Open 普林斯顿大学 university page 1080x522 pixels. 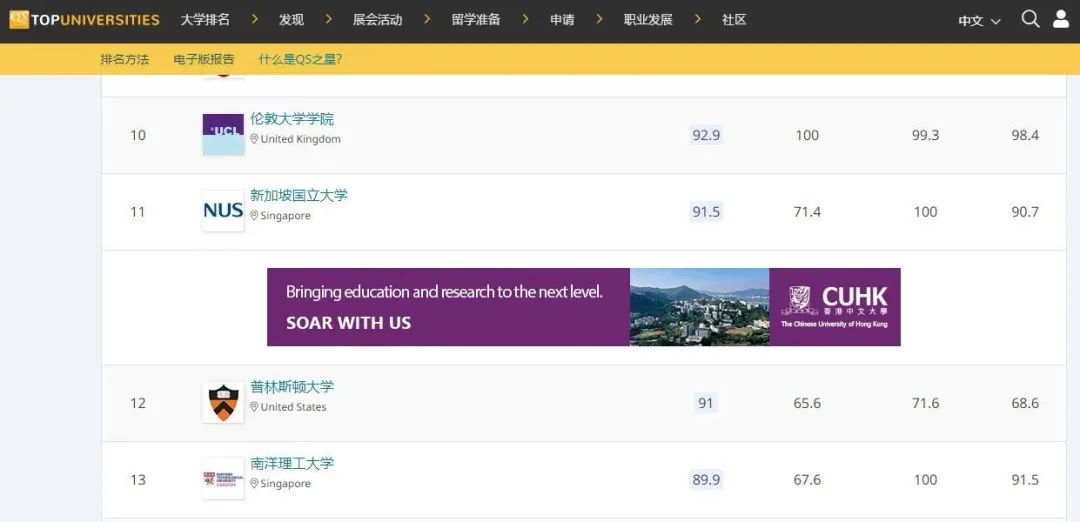click(292, 387)
